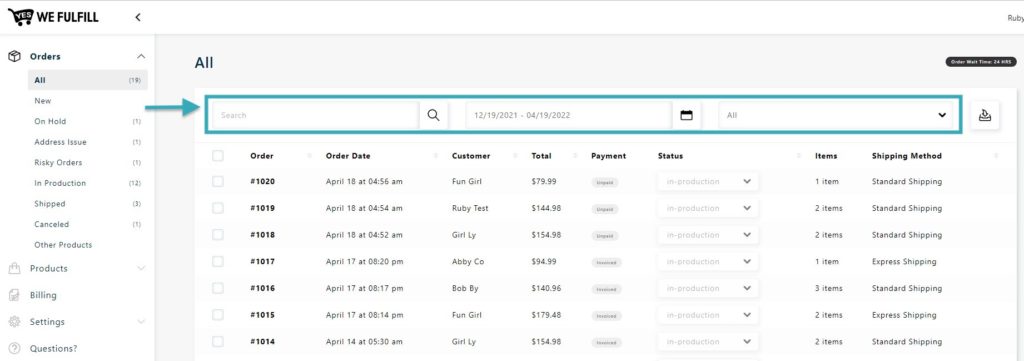Sort by Total column arrows
The height and width of the screenshot is (361, 1024).
575,156
